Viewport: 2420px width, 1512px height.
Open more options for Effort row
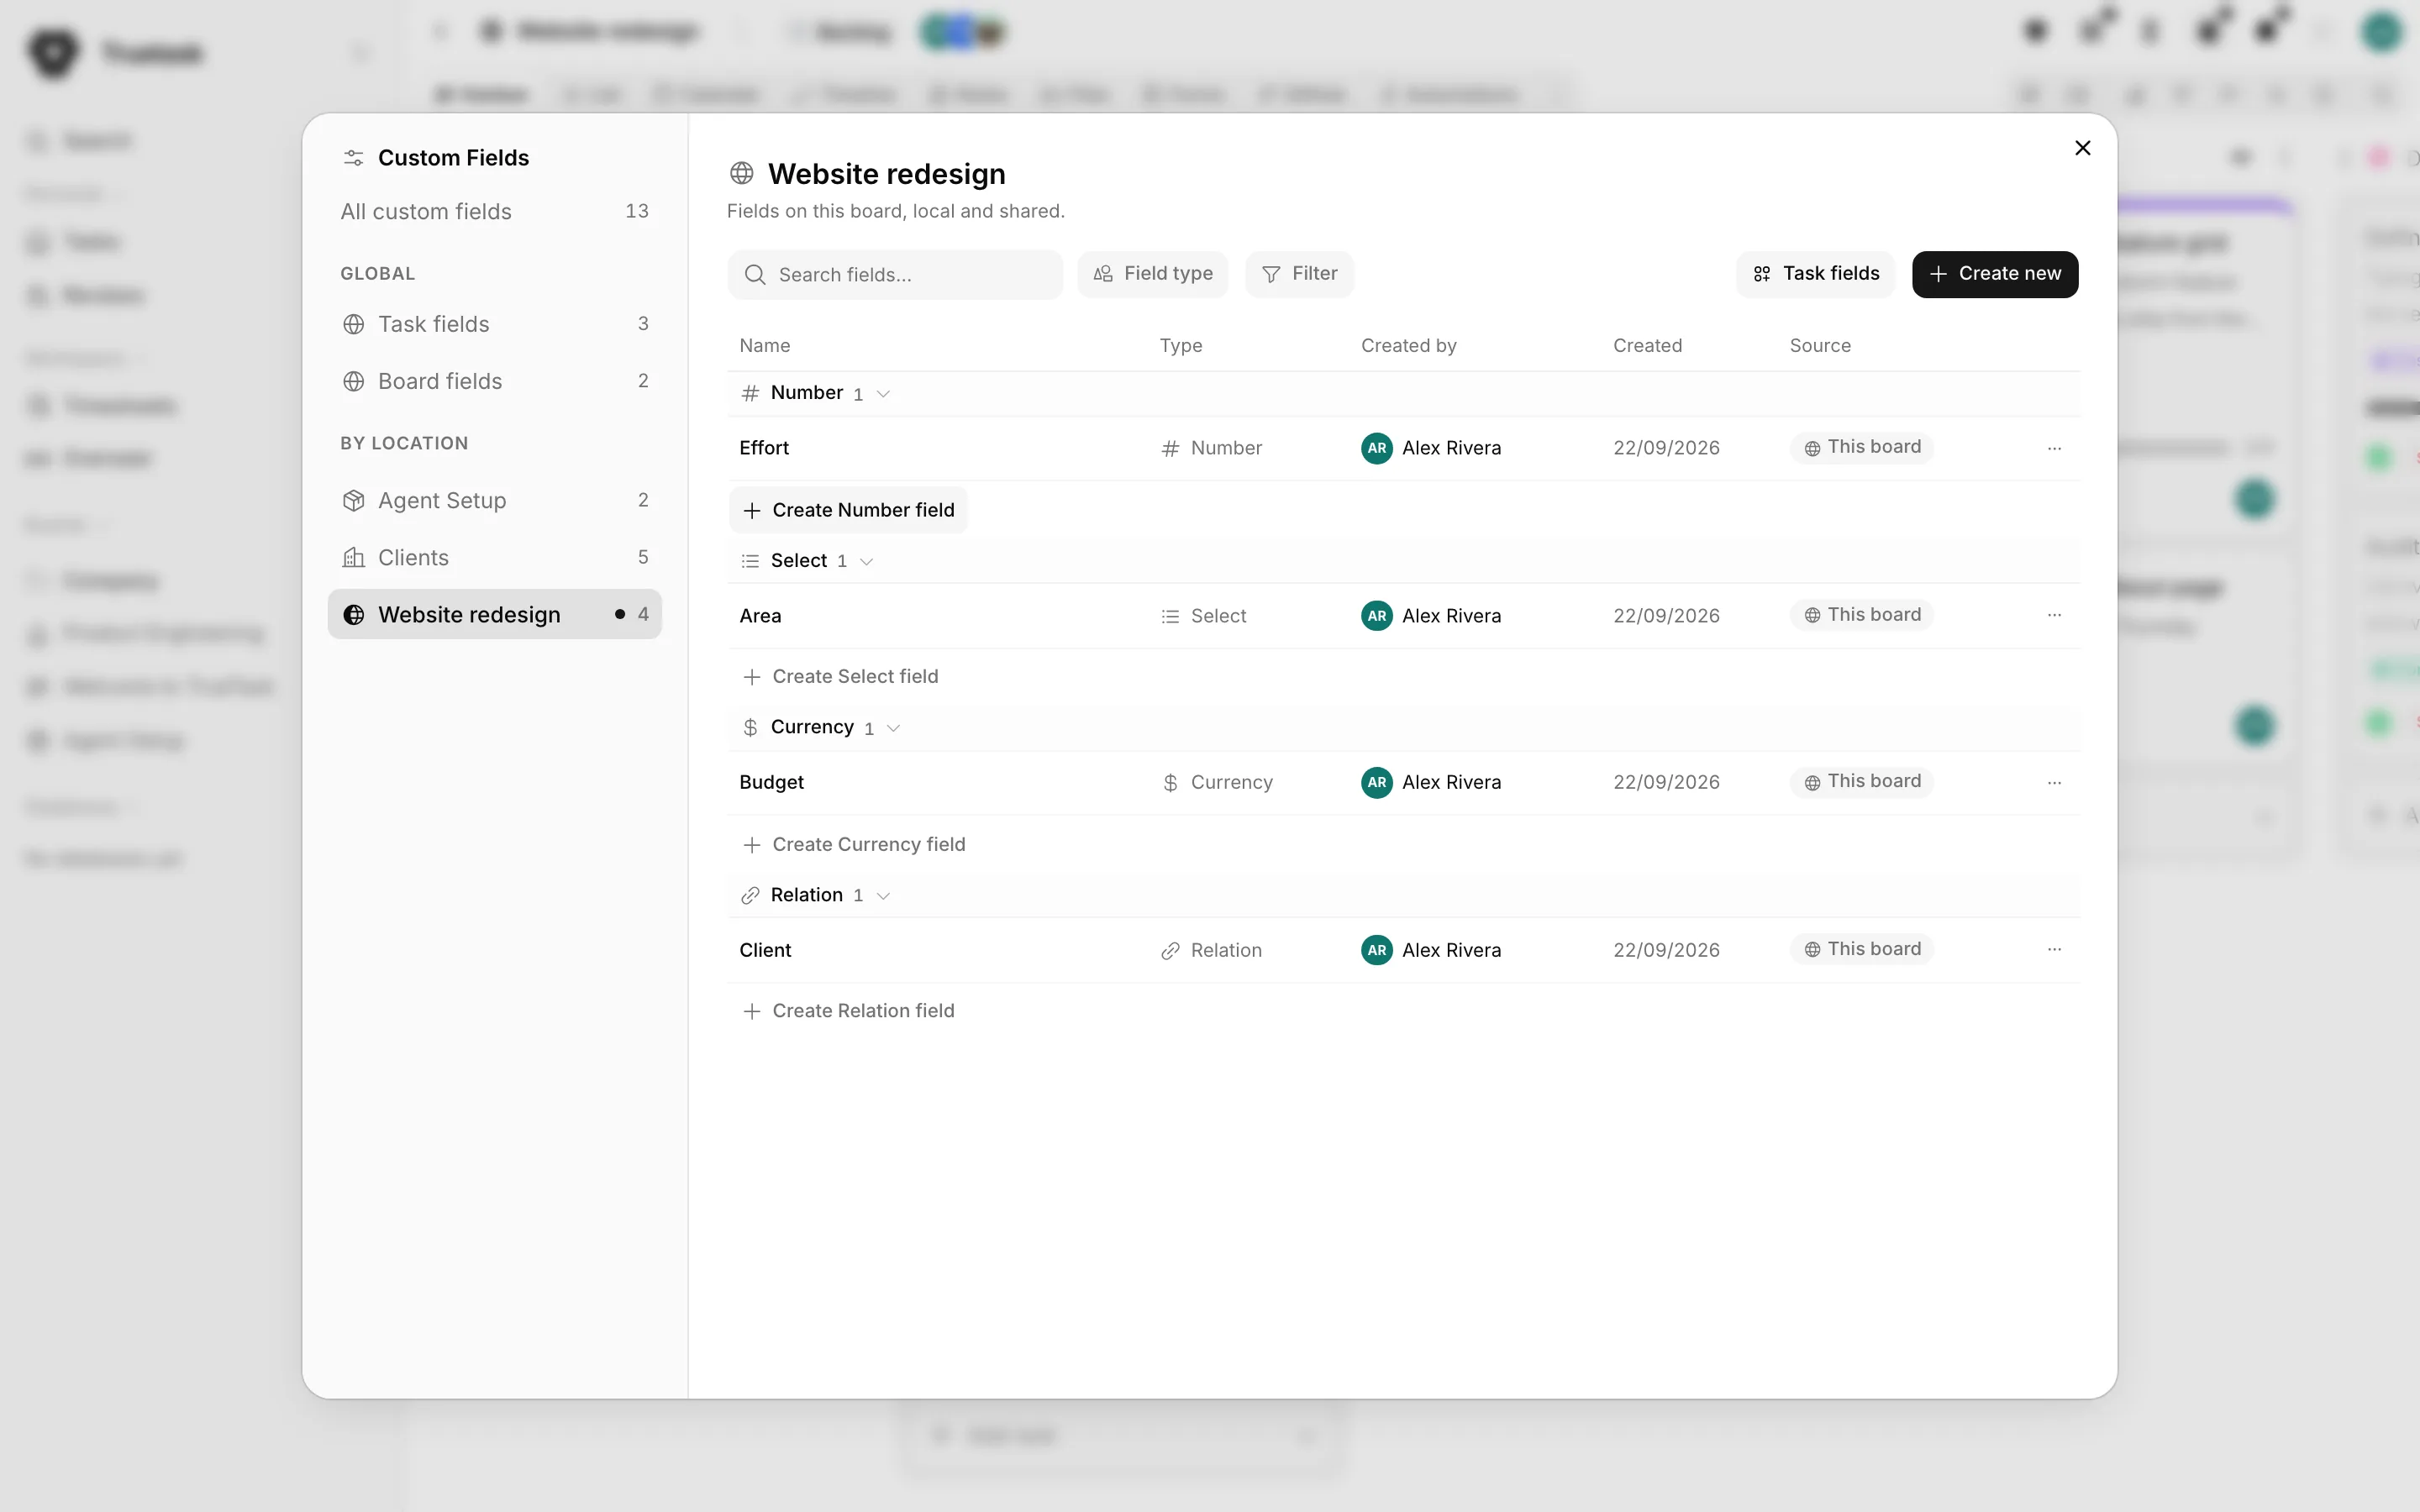click(2054, 448)
